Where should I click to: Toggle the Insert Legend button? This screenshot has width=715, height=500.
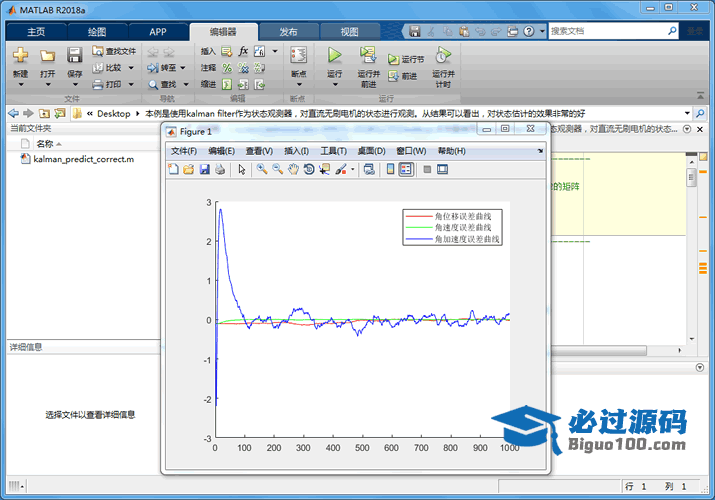[x=406, y=169]
